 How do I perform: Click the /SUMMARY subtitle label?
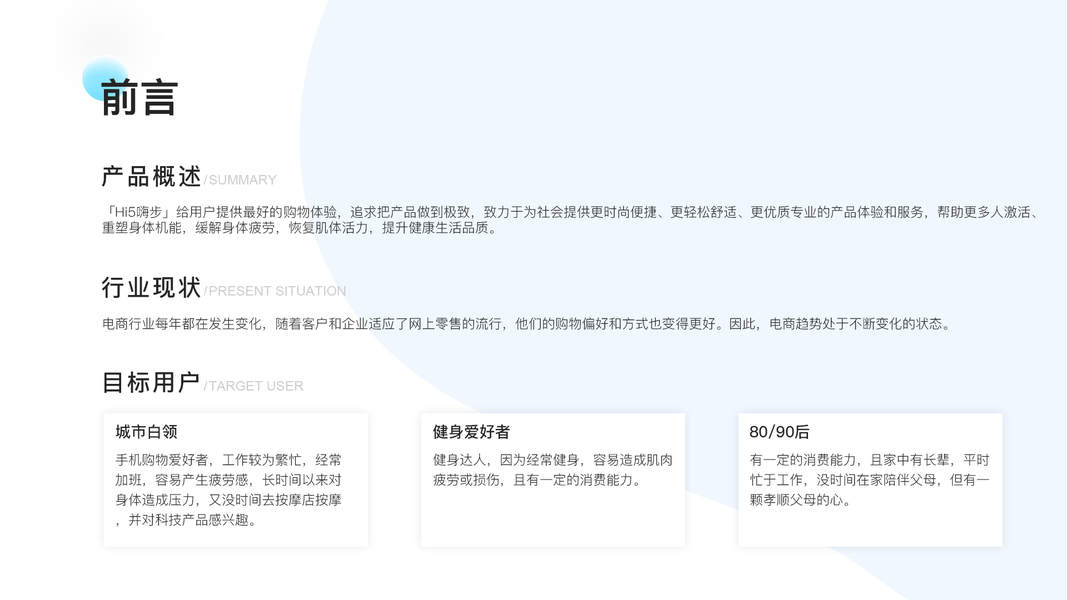pos(240,180)
